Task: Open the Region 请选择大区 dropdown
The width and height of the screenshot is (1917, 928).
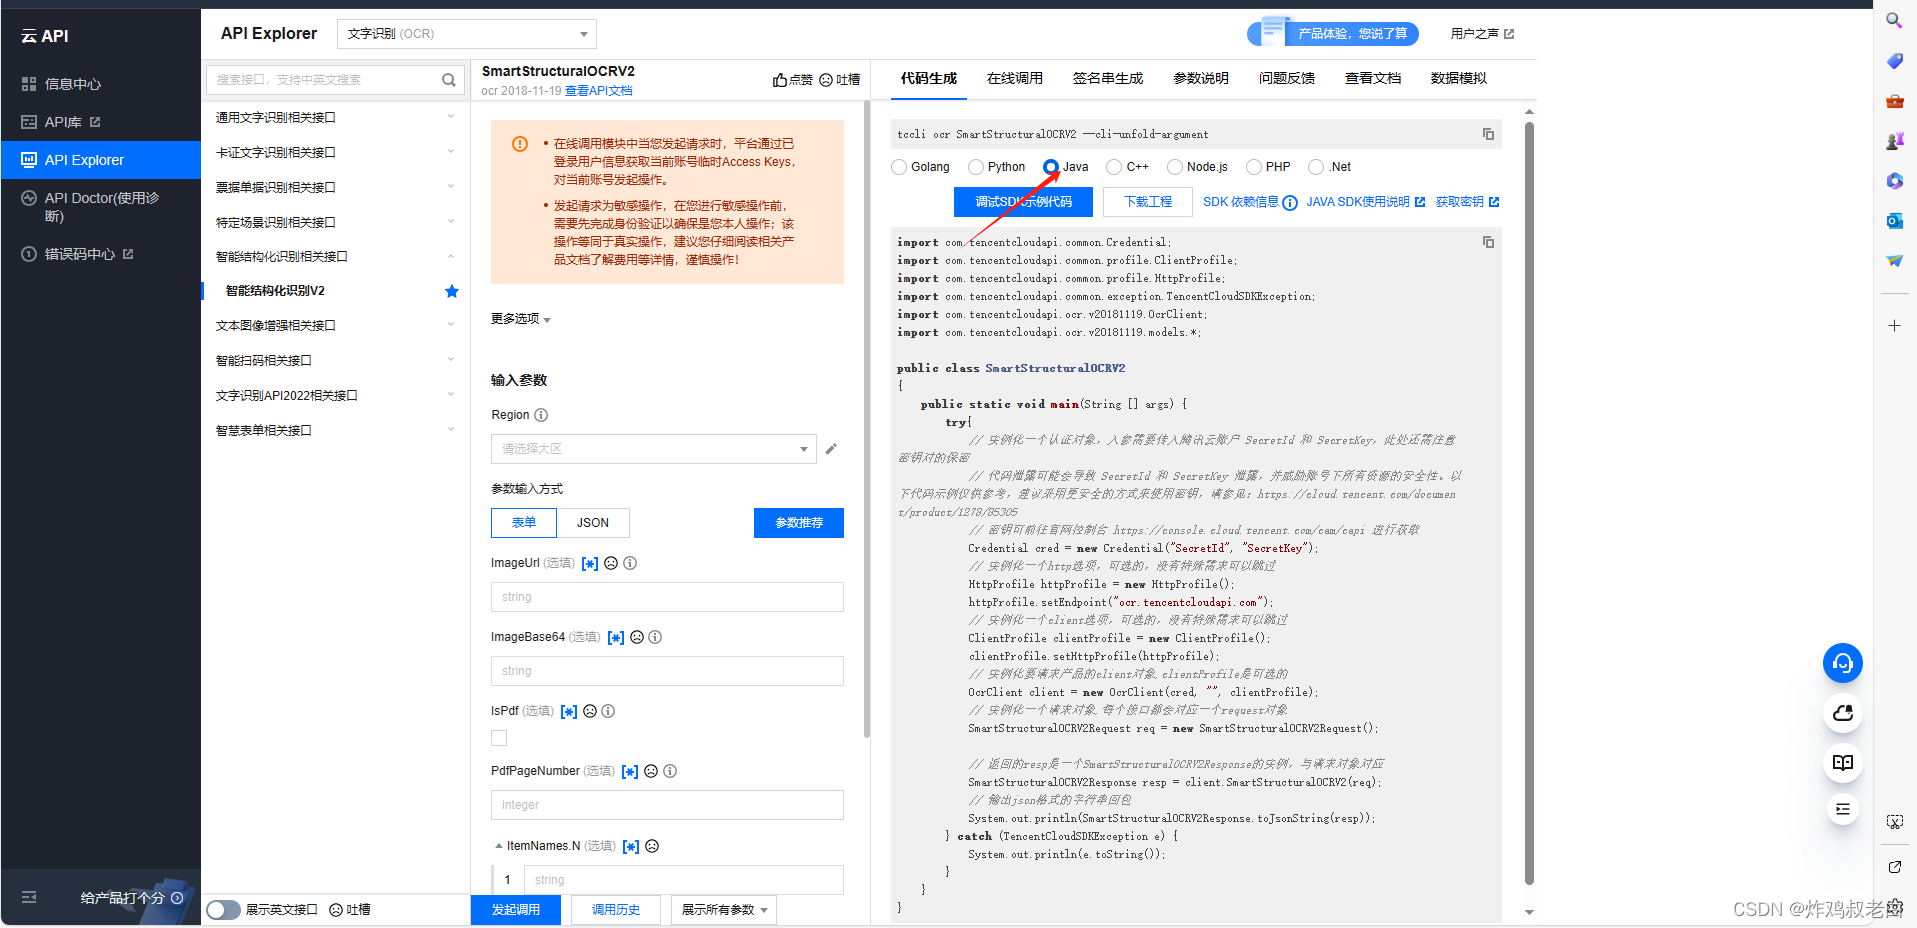Action: (654, 449)
